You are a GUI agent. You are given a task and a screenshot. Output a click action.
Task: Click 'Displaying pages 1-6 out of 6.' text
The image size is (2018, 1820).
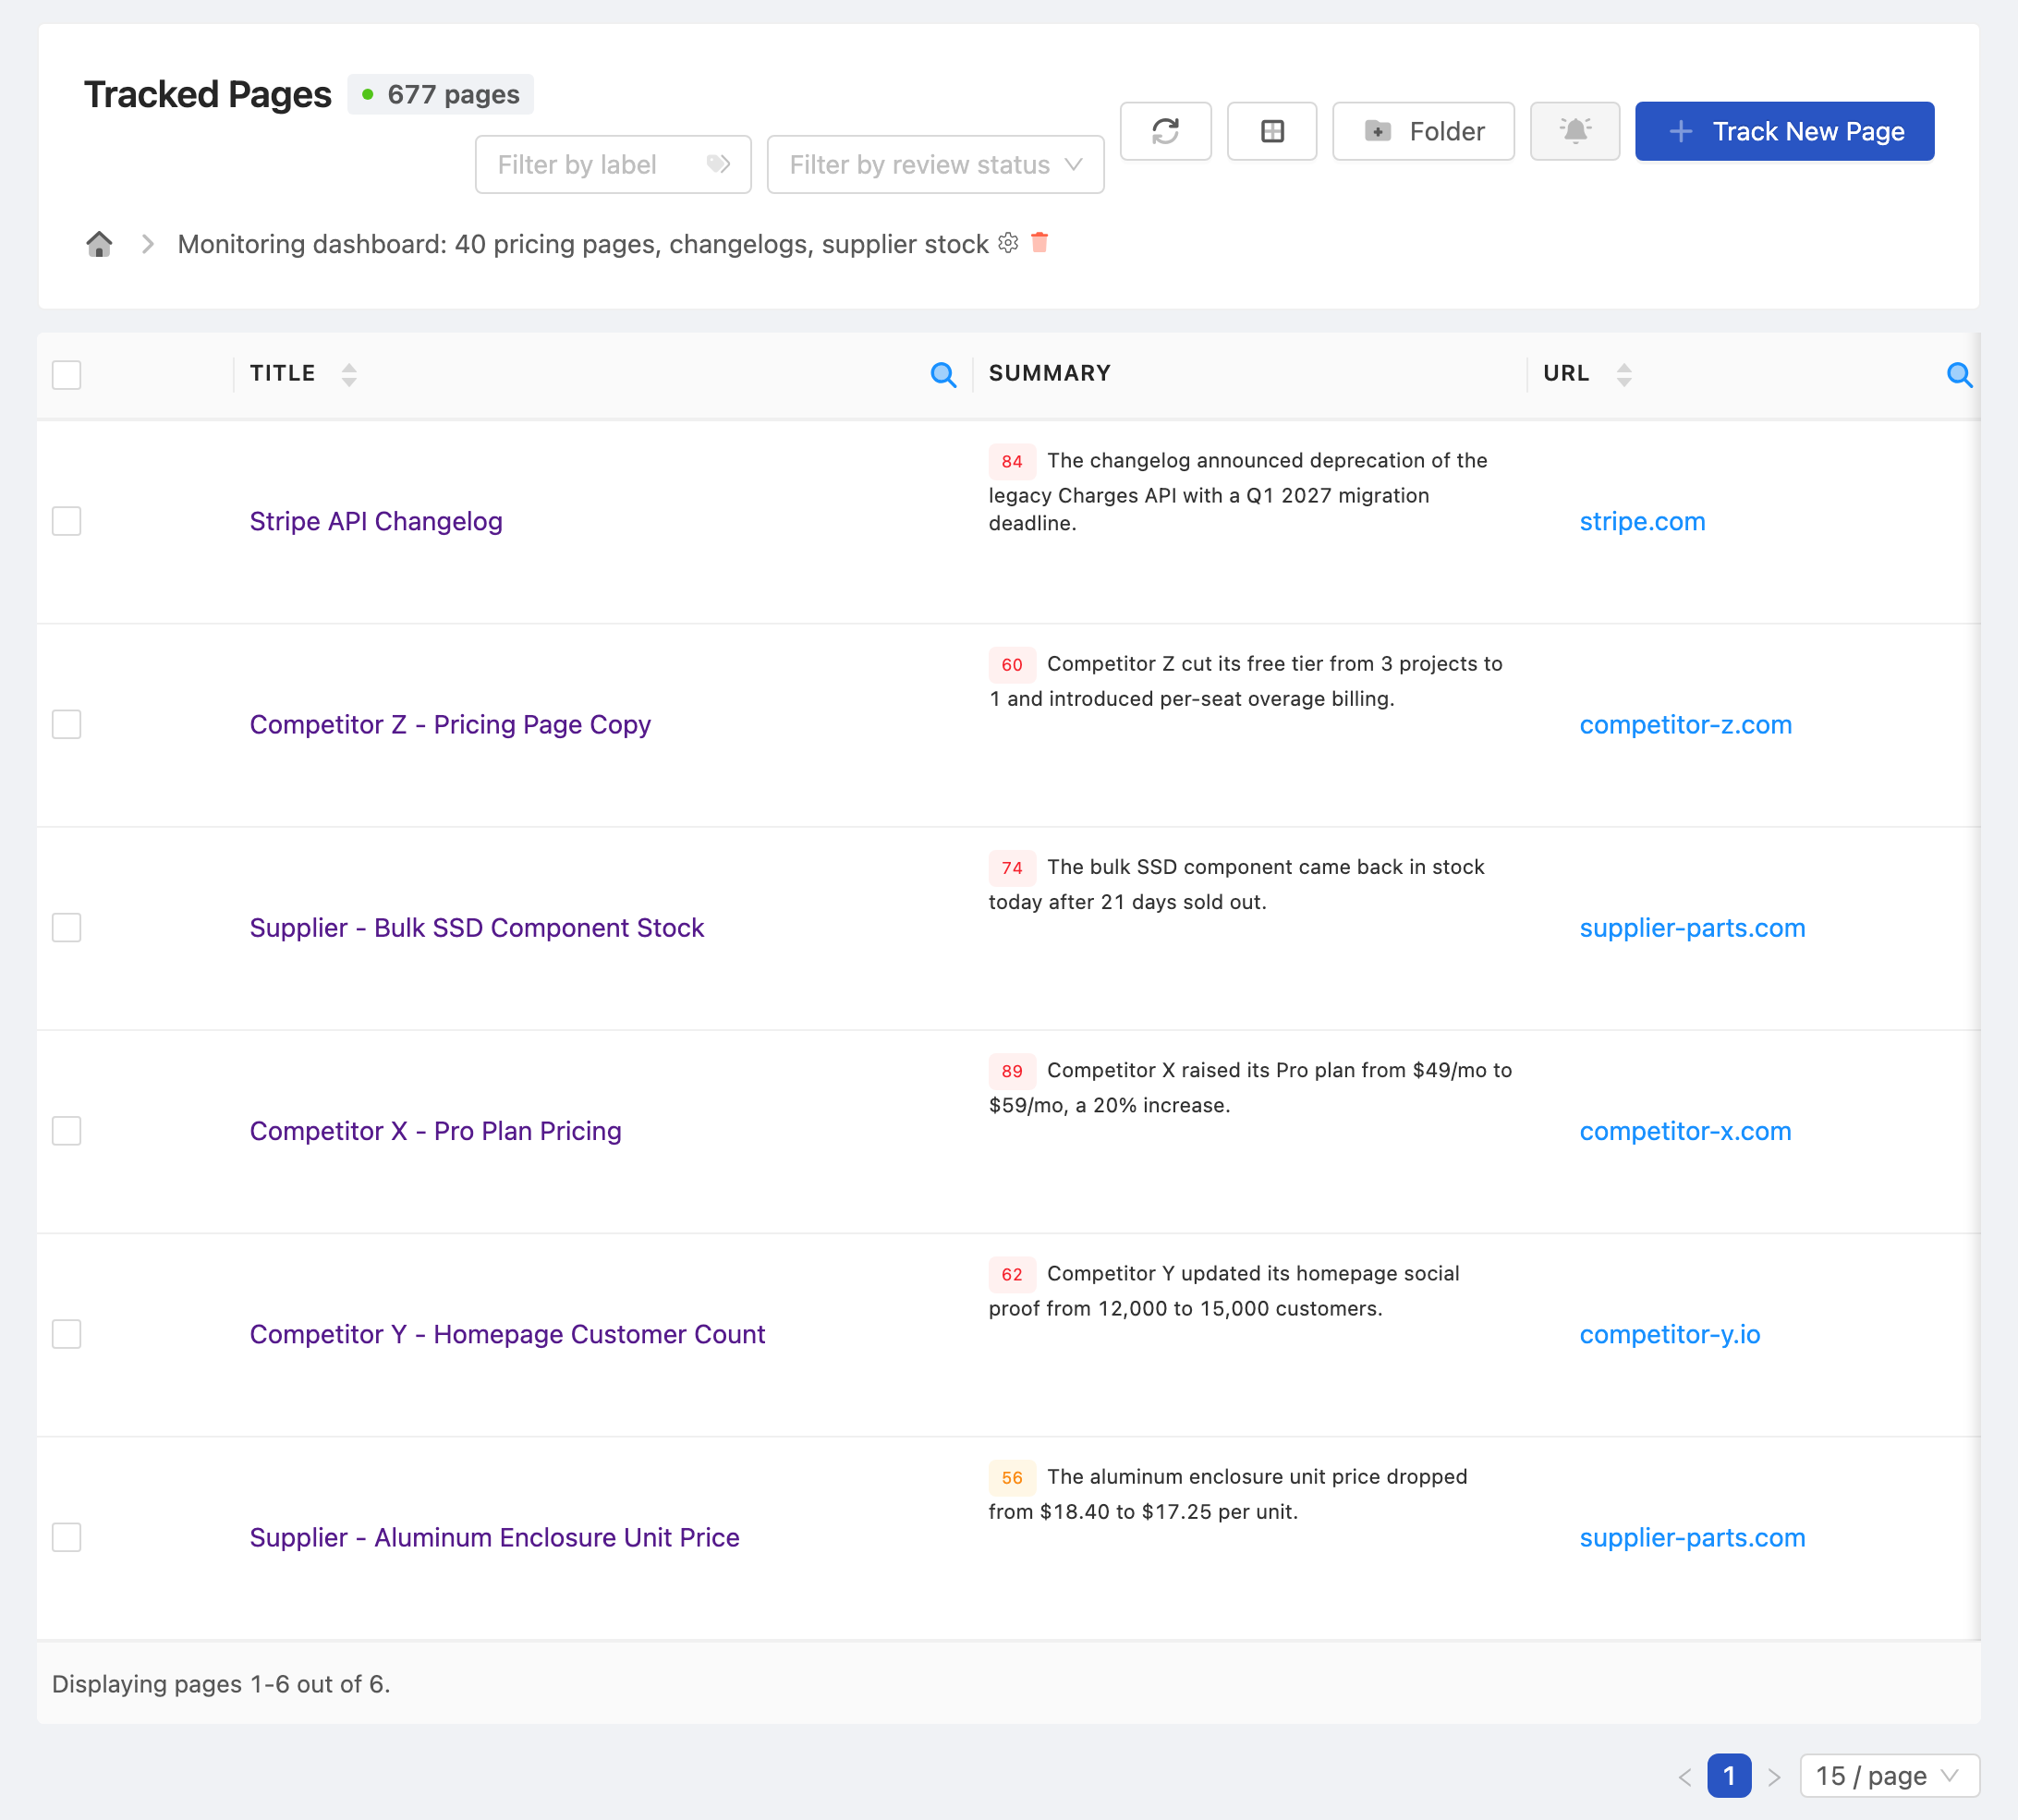(x=221, y=1684)
